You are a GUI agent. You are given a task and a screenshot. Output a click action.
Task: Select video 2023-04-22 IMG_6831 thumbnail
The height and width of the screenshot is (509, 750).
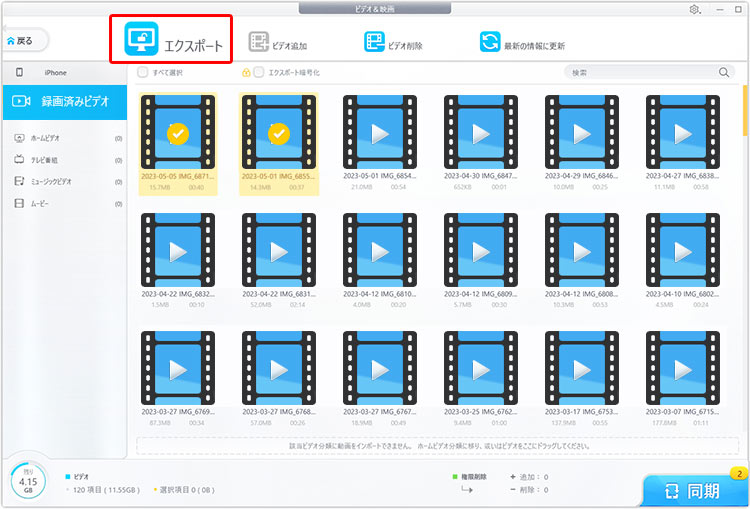tap(279, 250)
